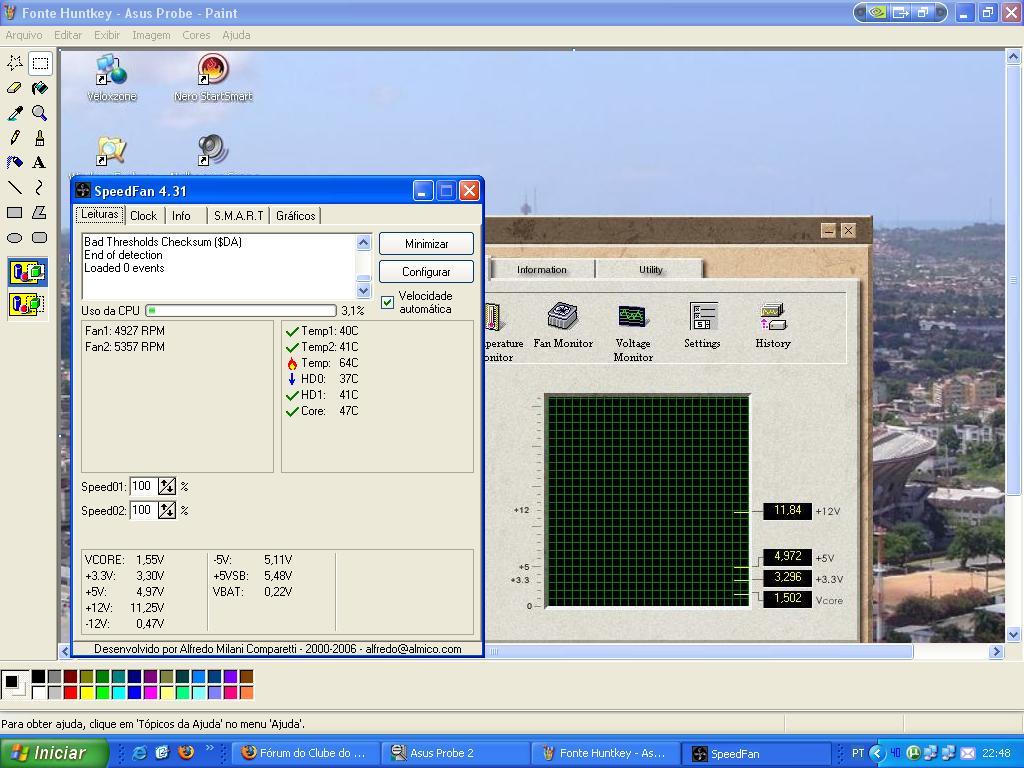Open the Editar menu

(x=68, y=35)
